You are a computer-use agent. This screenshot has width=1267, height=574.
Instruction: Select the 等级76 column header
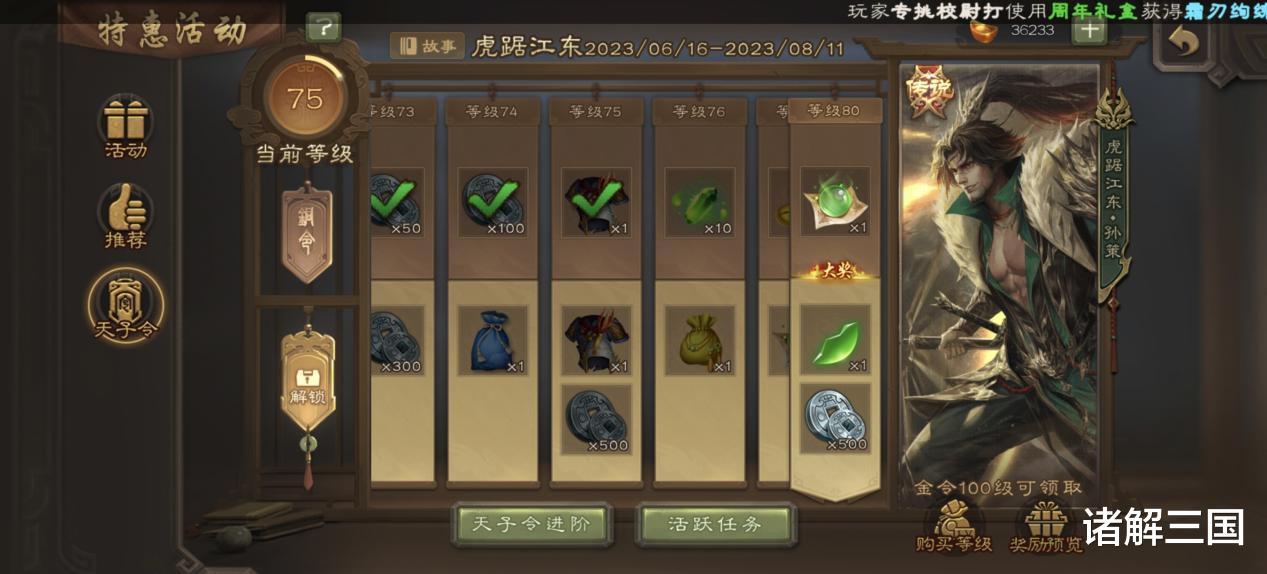(x=701, y=112)
